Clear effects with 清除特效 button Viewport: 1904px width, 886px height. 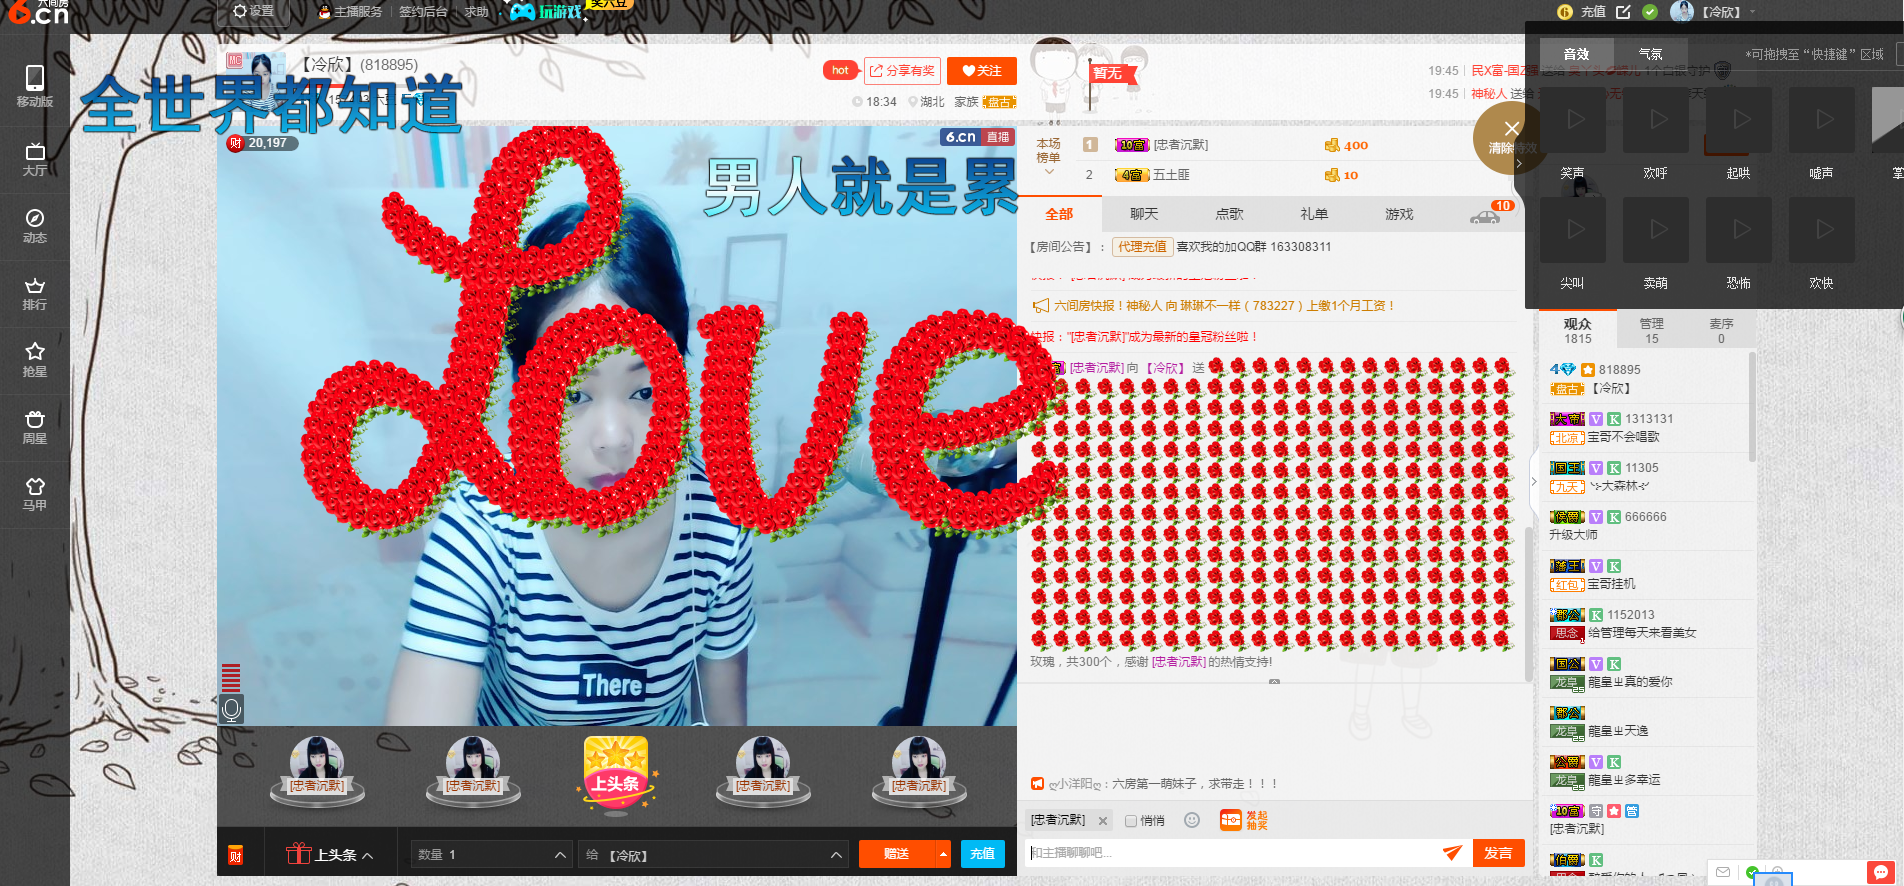[x=1511, y=138]
